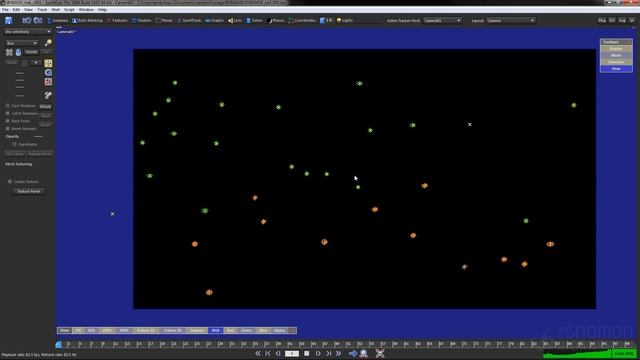Click the key icon beside Box dropdown

[48, 42]
